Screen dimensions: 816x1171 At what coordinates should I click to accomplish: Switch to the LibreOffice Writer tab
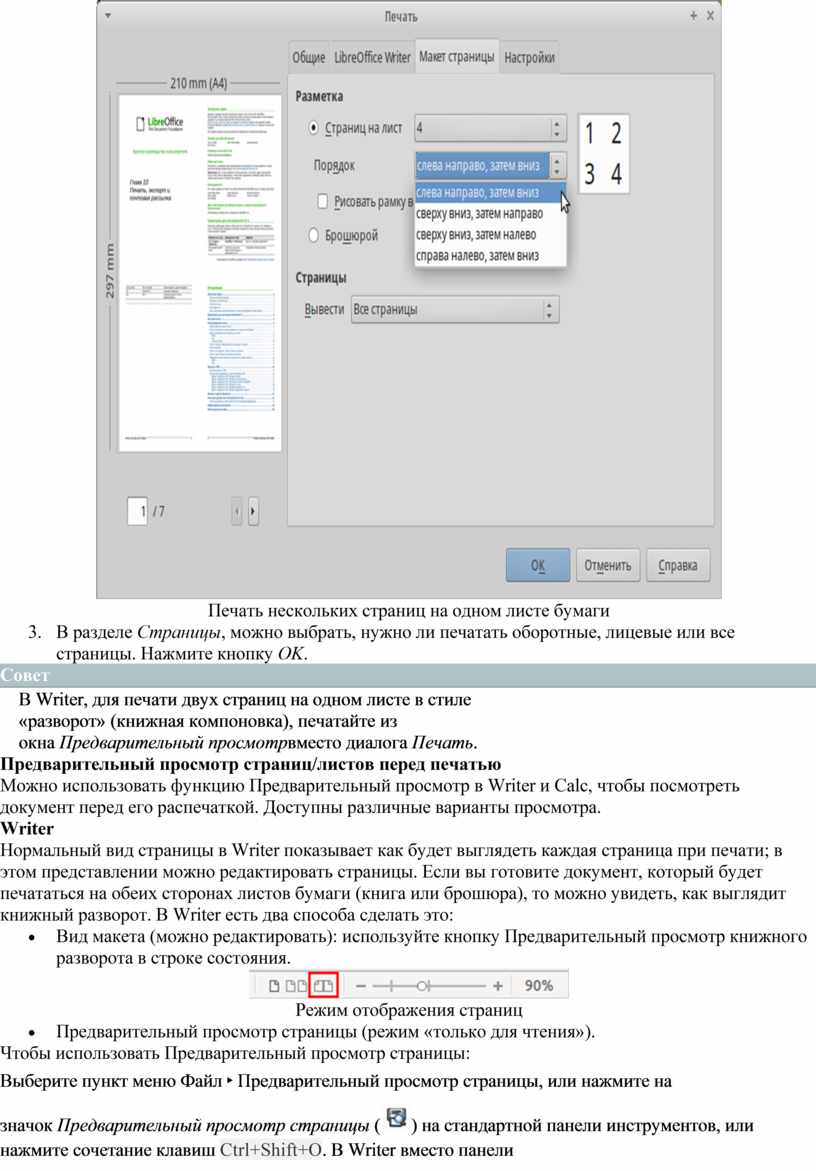click(x=372, y=58)
